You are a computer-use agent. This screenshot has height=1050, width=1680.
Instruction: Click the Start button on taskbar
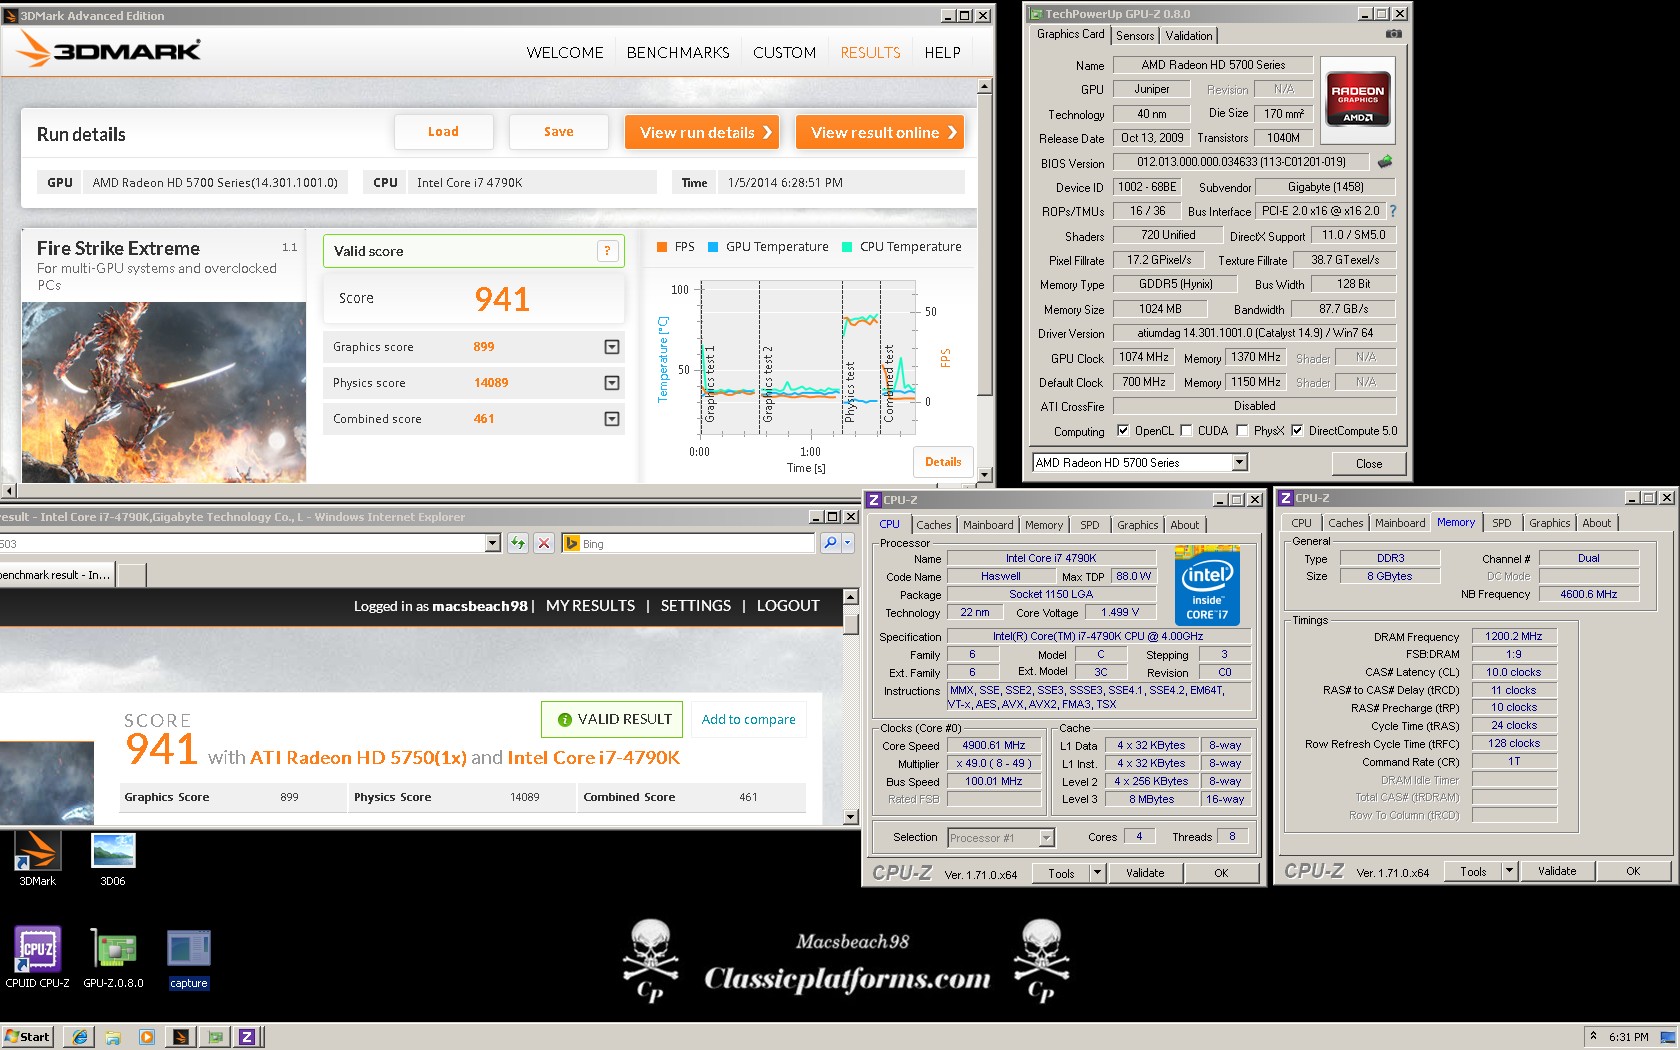pyautogui.click(x=27, y=1036)
